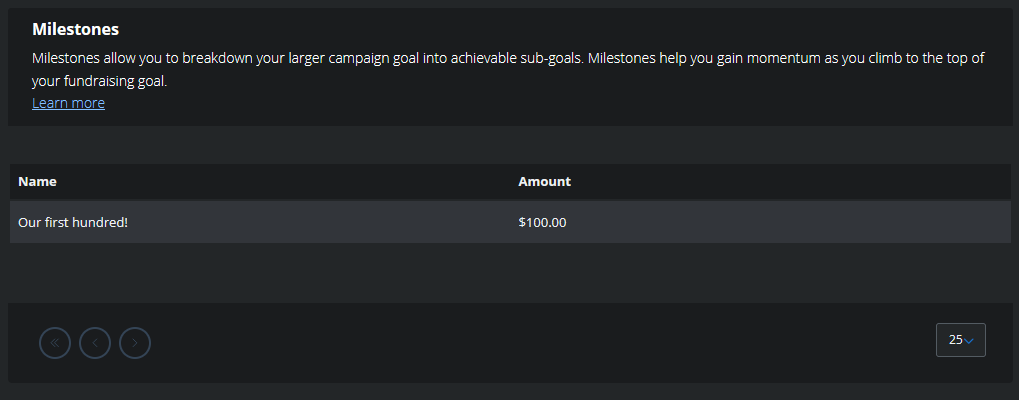
Task: Sort milestones by the Amount column header
Action: (545, 182)
